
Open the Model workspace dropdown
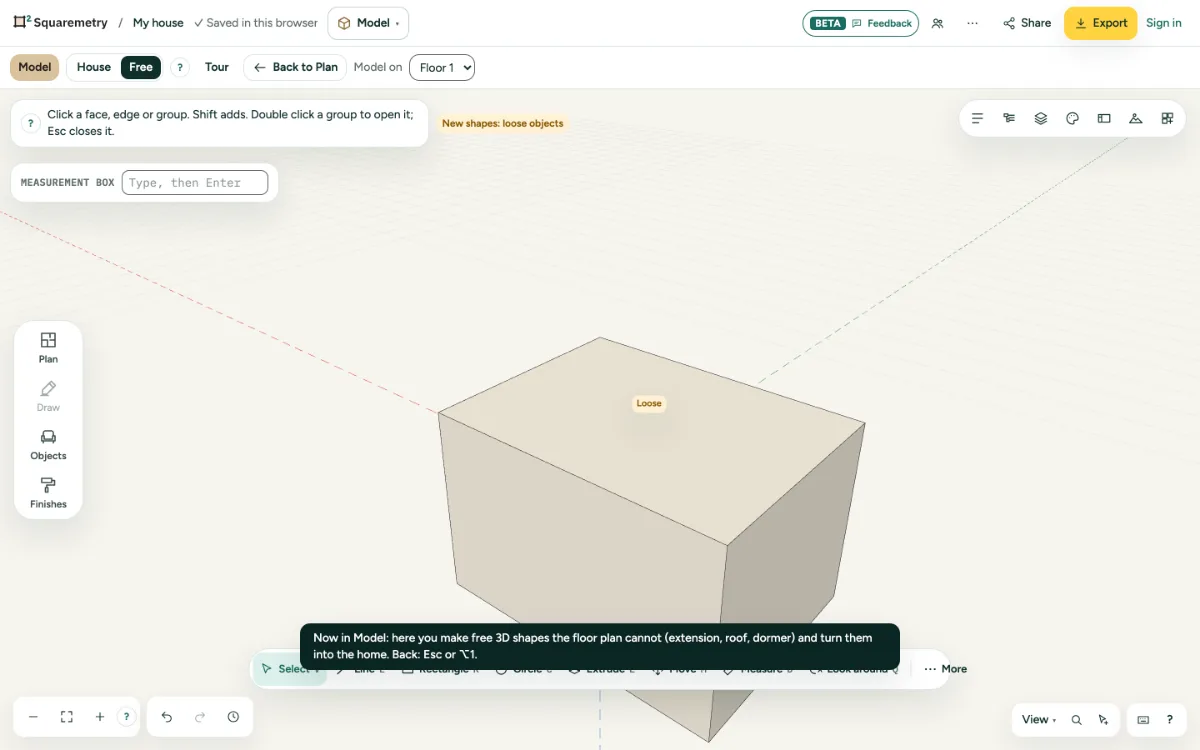pos(368,23)
